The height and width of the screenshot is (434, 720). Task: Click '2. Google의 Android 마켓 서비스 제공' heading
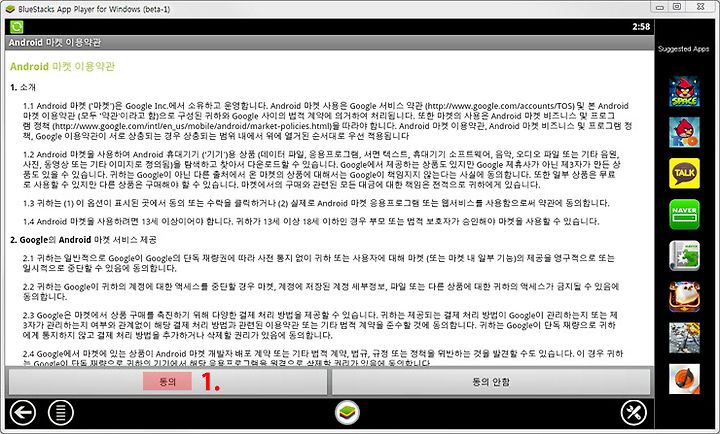click(83, 240)
